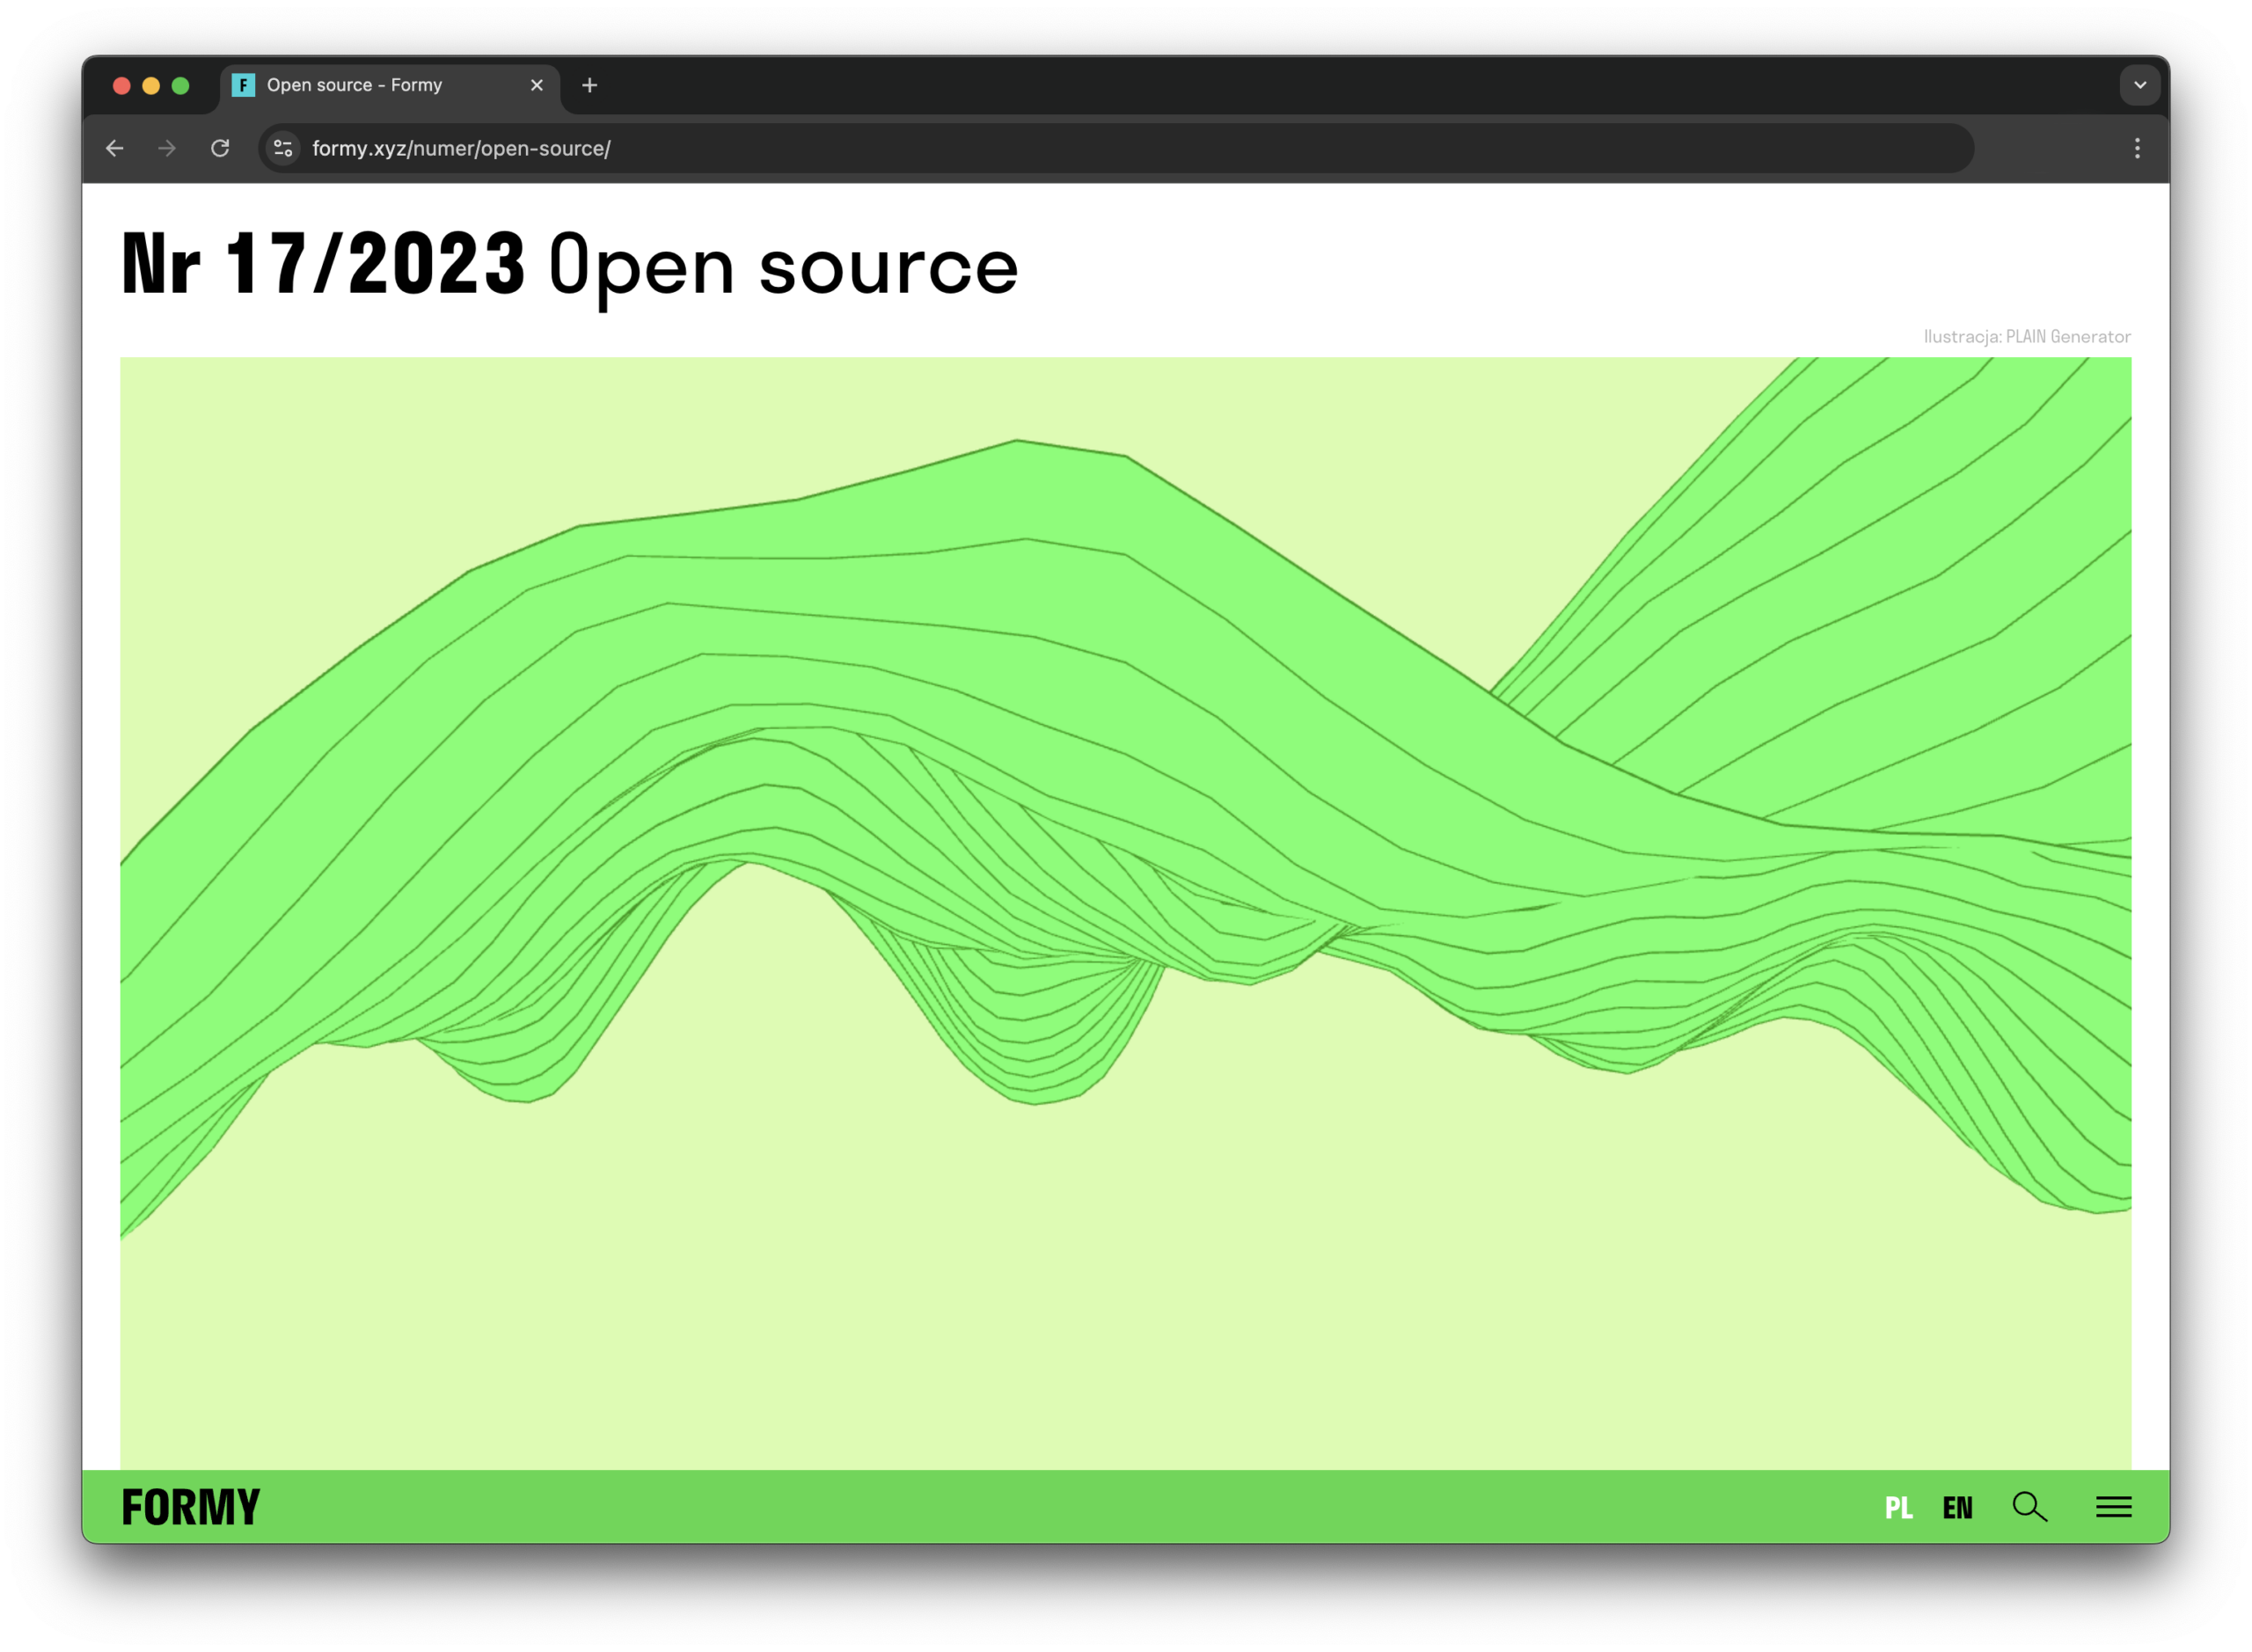Image resolution: width=2252 pixels, height=1652 pixels.
Task: Click the FORMY logo link
Action: [x=190, y=1507]
